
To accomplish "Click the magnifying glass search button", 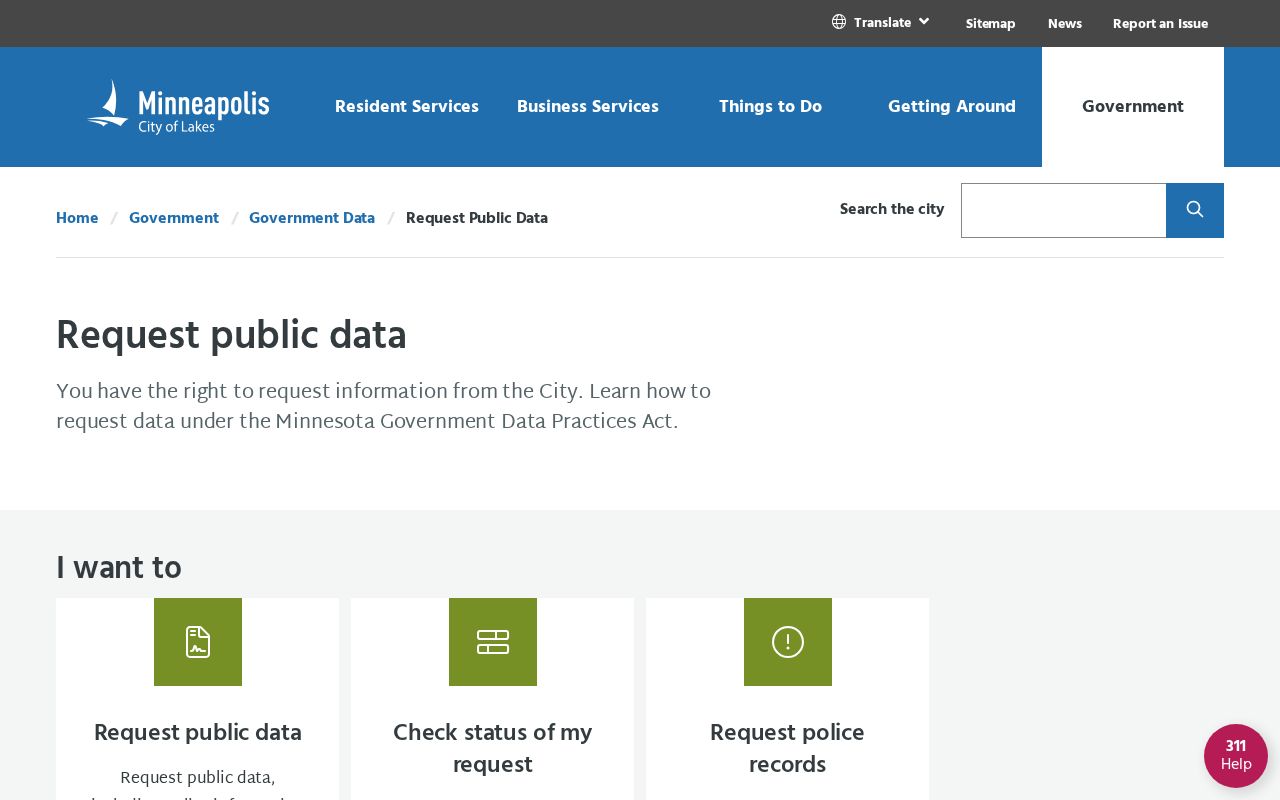I will [1195, 210].
